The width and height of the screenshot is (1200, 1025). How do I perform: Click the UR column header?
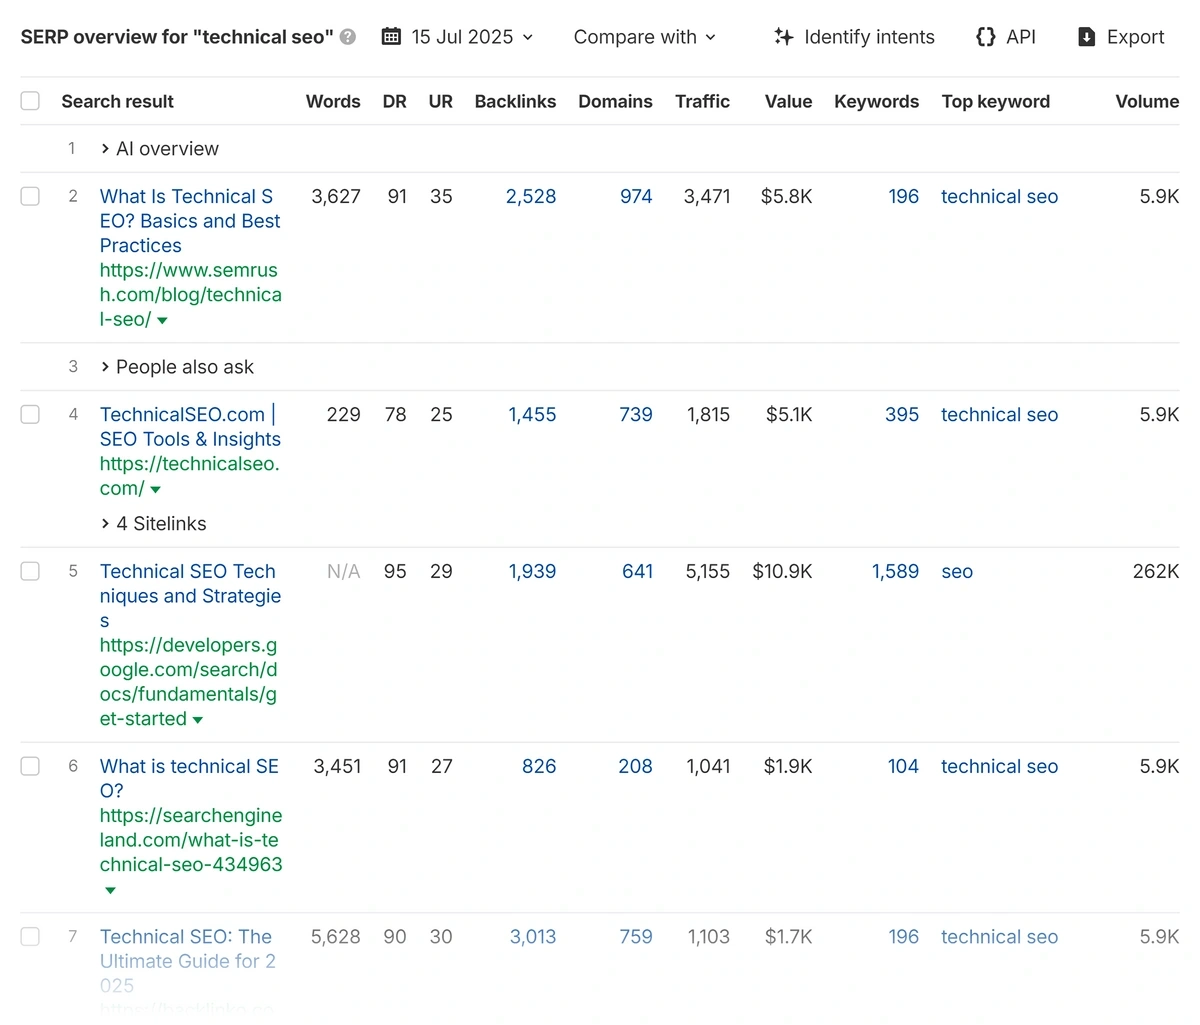coord(441,101)
